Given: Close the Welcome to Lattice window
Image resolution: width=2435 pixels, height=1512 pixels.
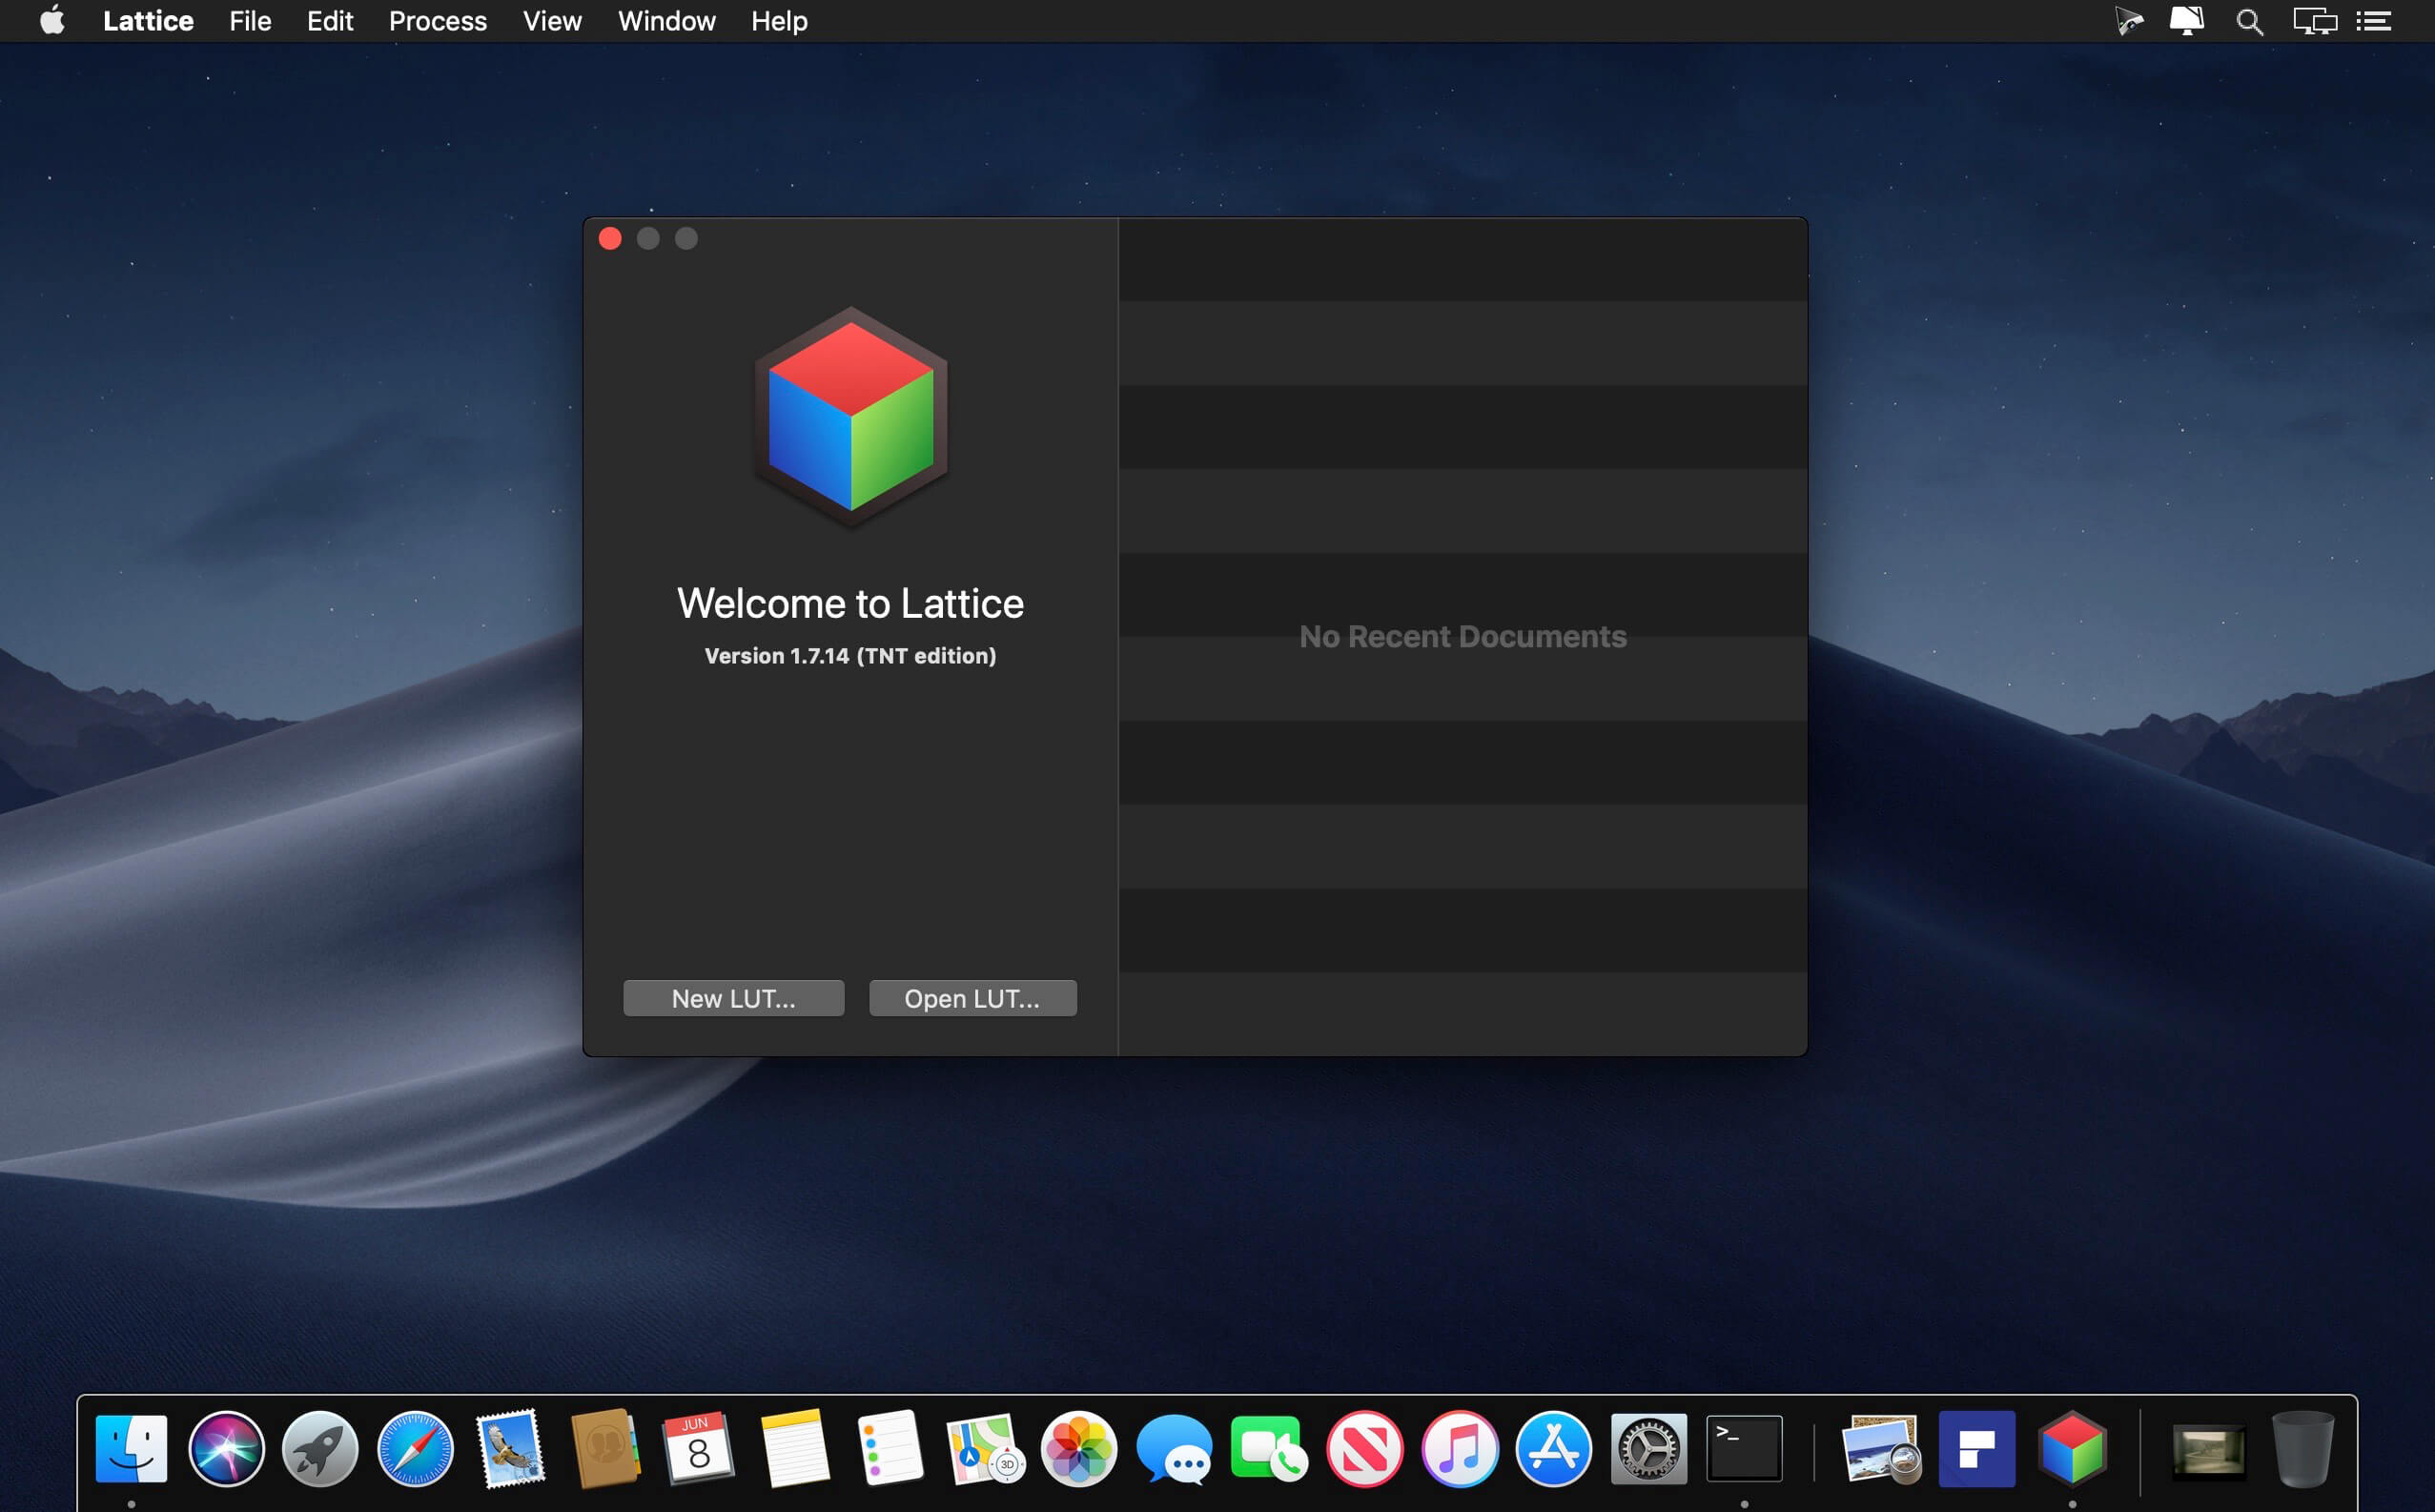Looking at the screenshot, I should (x=610, y=238).
